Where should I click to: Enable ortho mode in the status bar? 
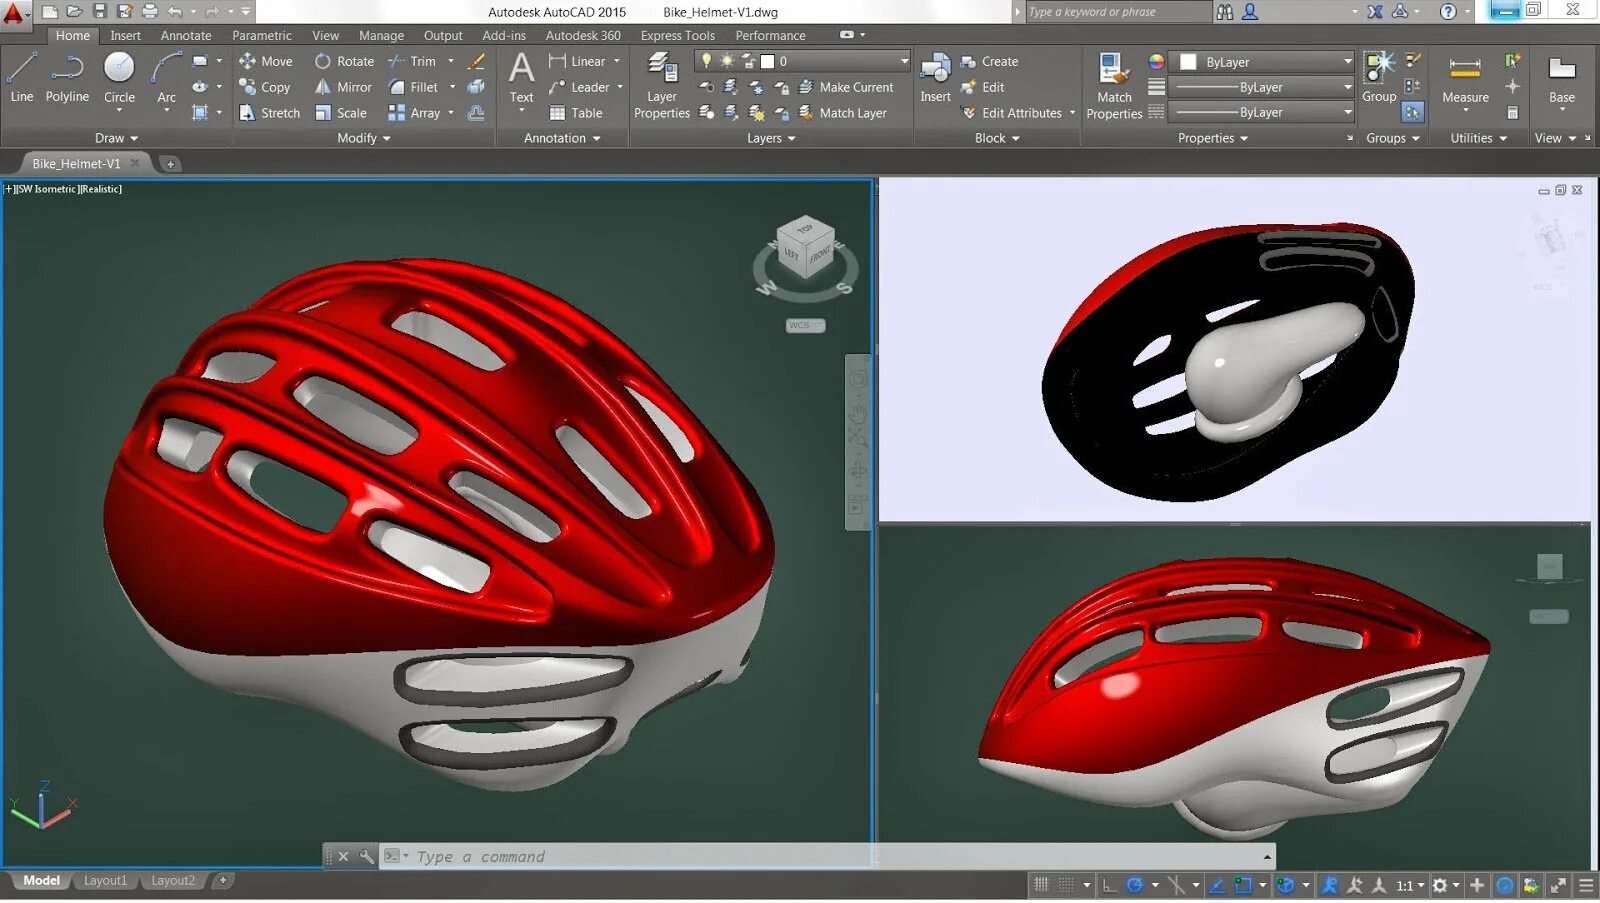pyautogui.click(x=1109, y=886)
